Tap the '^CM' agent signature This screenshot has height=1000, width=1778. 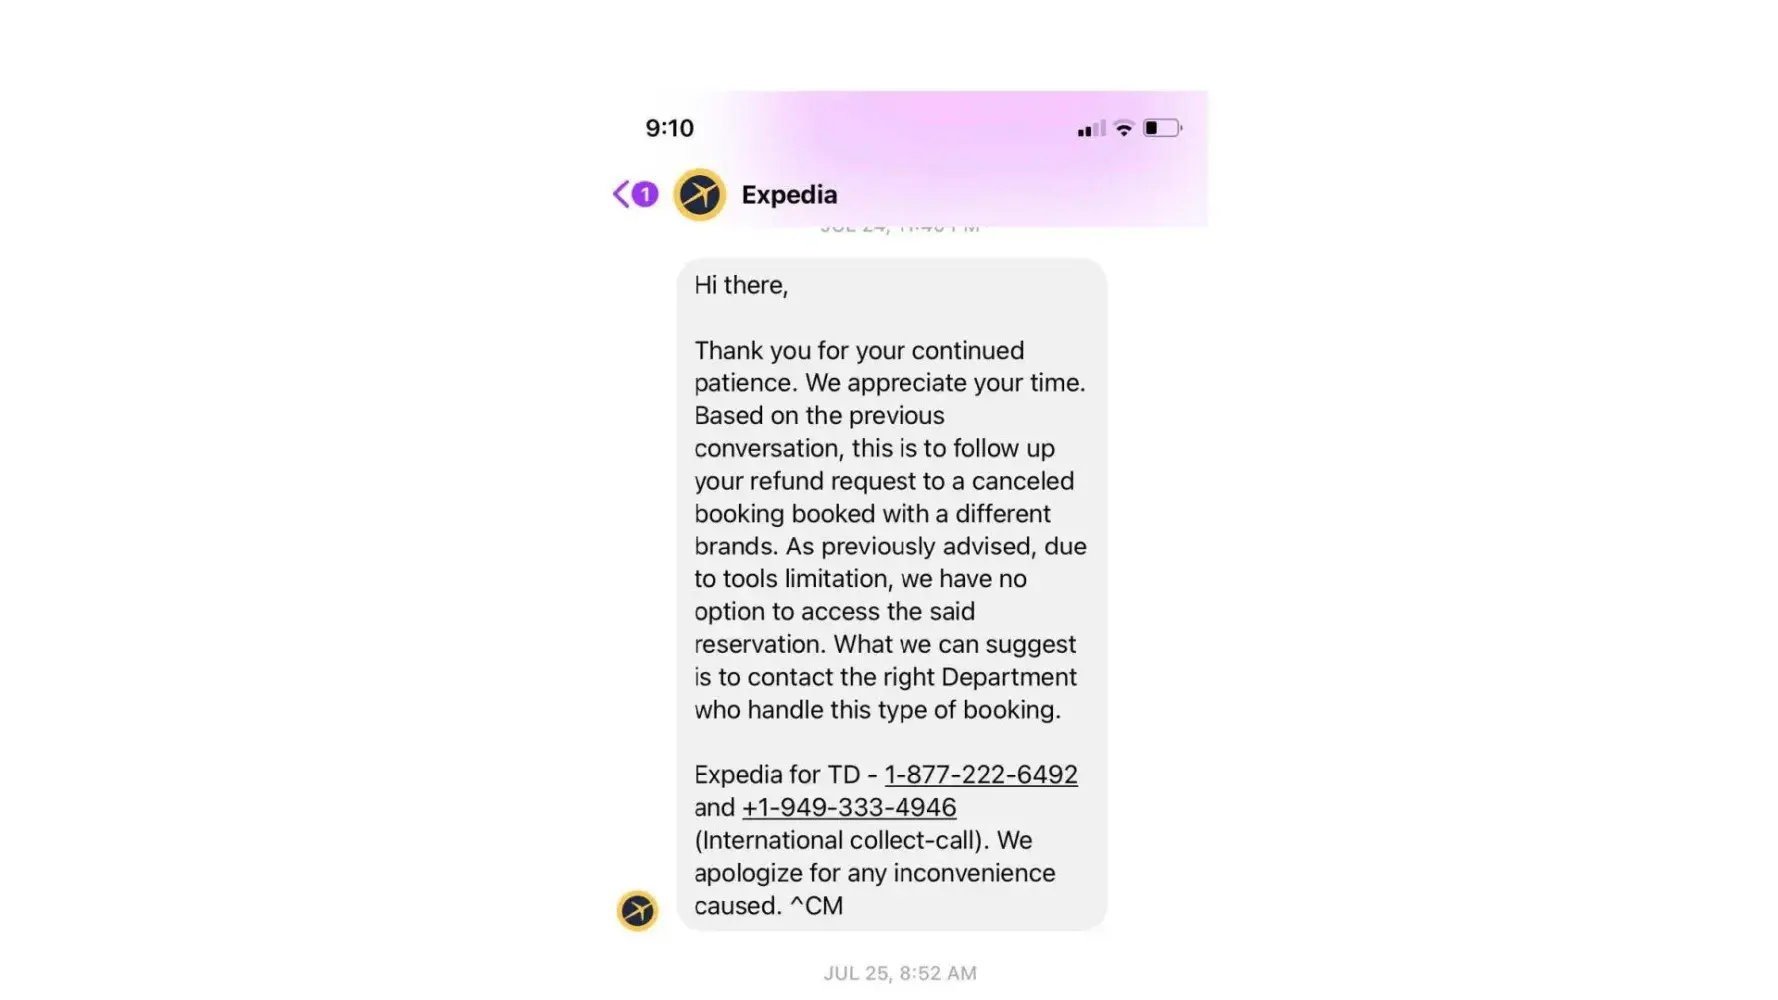point(816,906)
